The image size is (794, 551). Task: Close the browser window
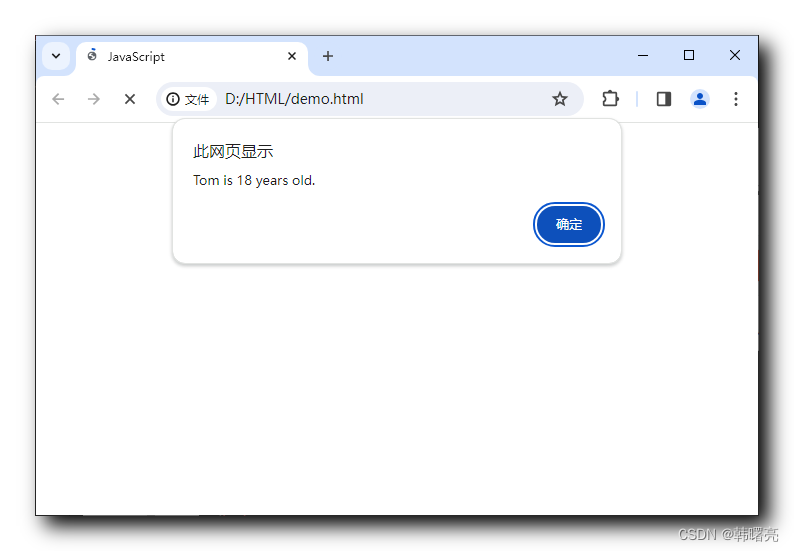pos(735,55)
